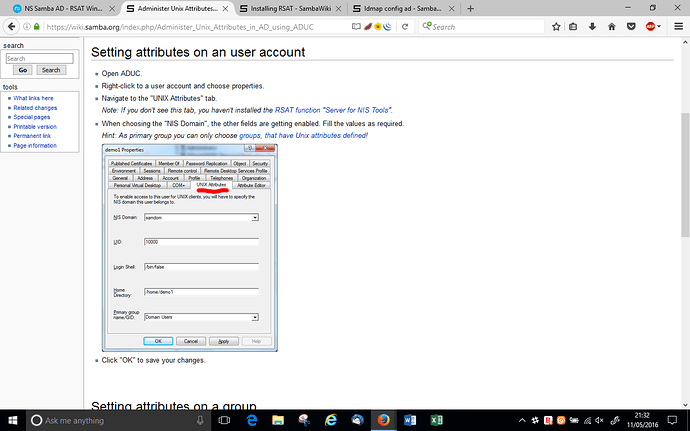
Task: Show site information via the info icon
Action: pyautogui.click(x=27, y=27)
